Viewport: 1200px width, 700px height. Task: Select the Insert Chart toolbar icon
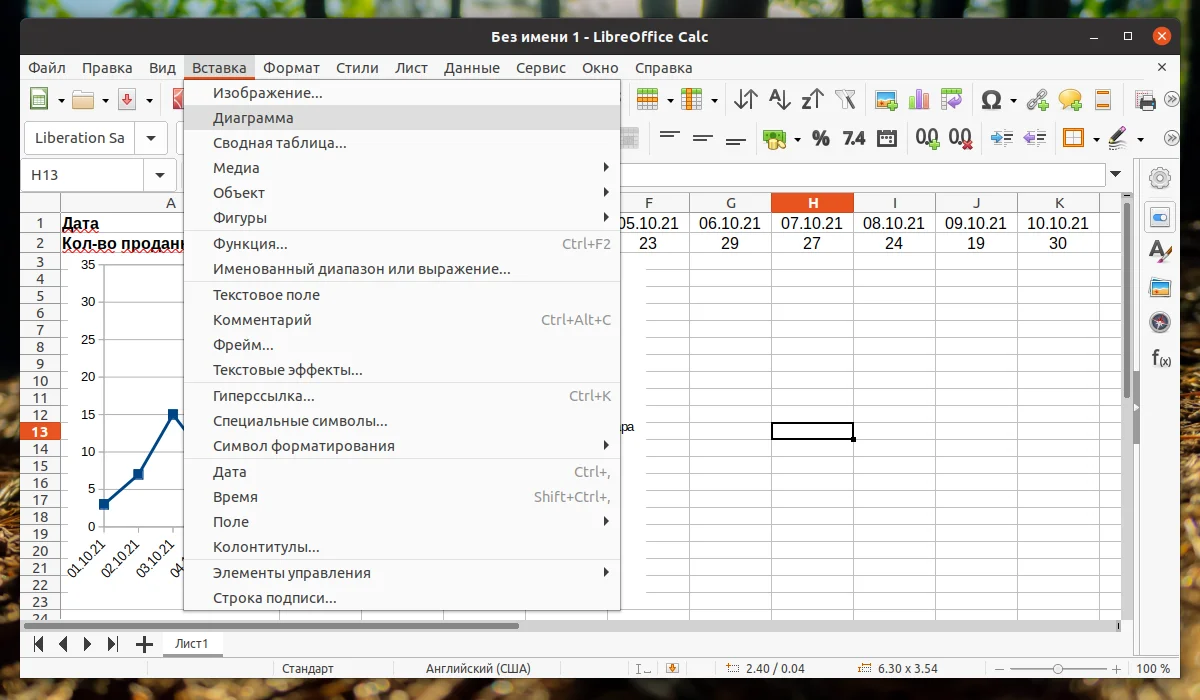[x=918, y=99]
